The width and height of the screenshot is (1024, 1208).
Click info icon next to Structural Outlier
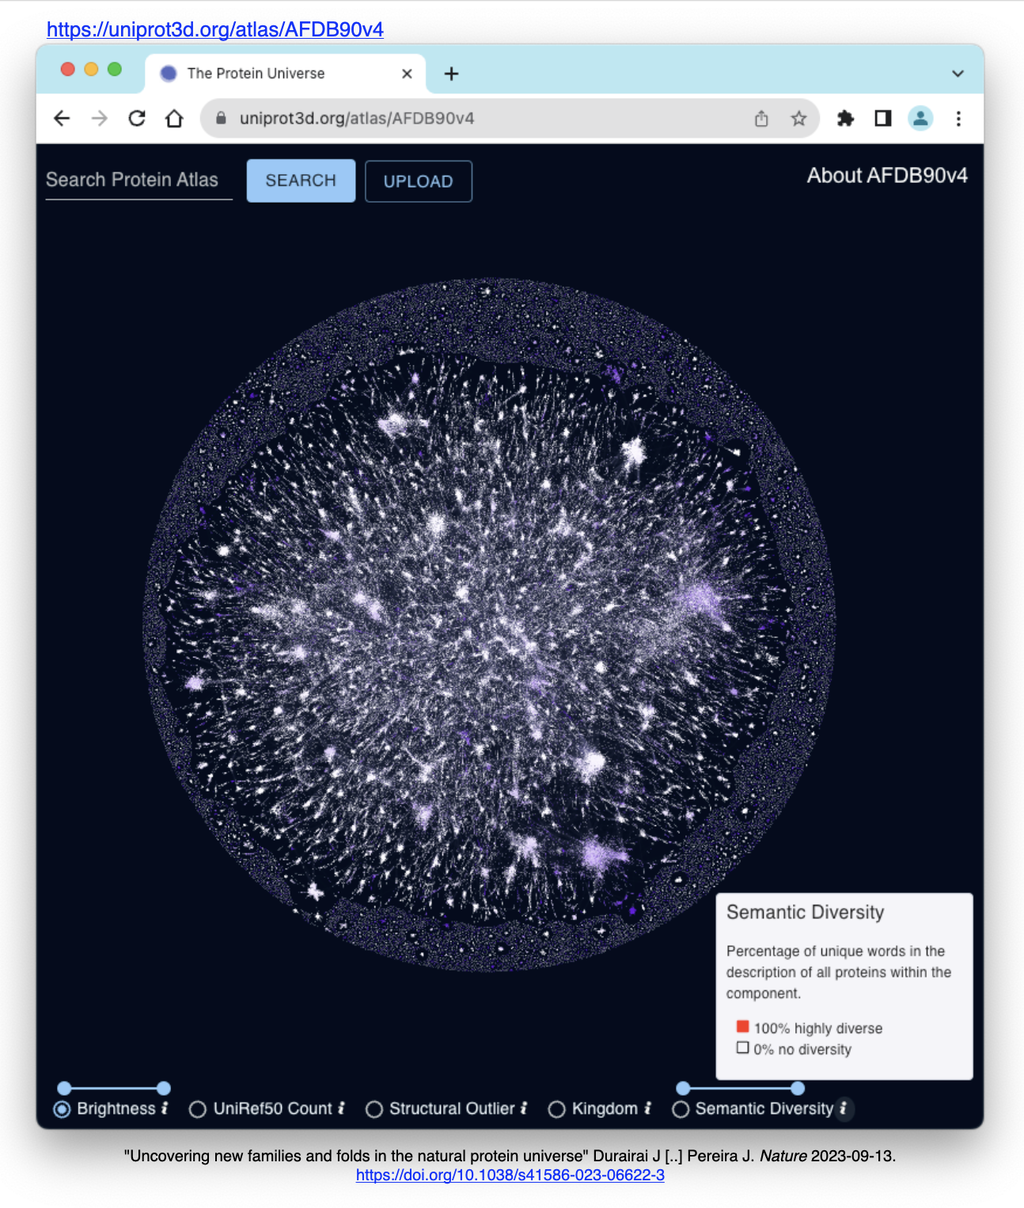pyautogui.click(x=524, y=1108)
